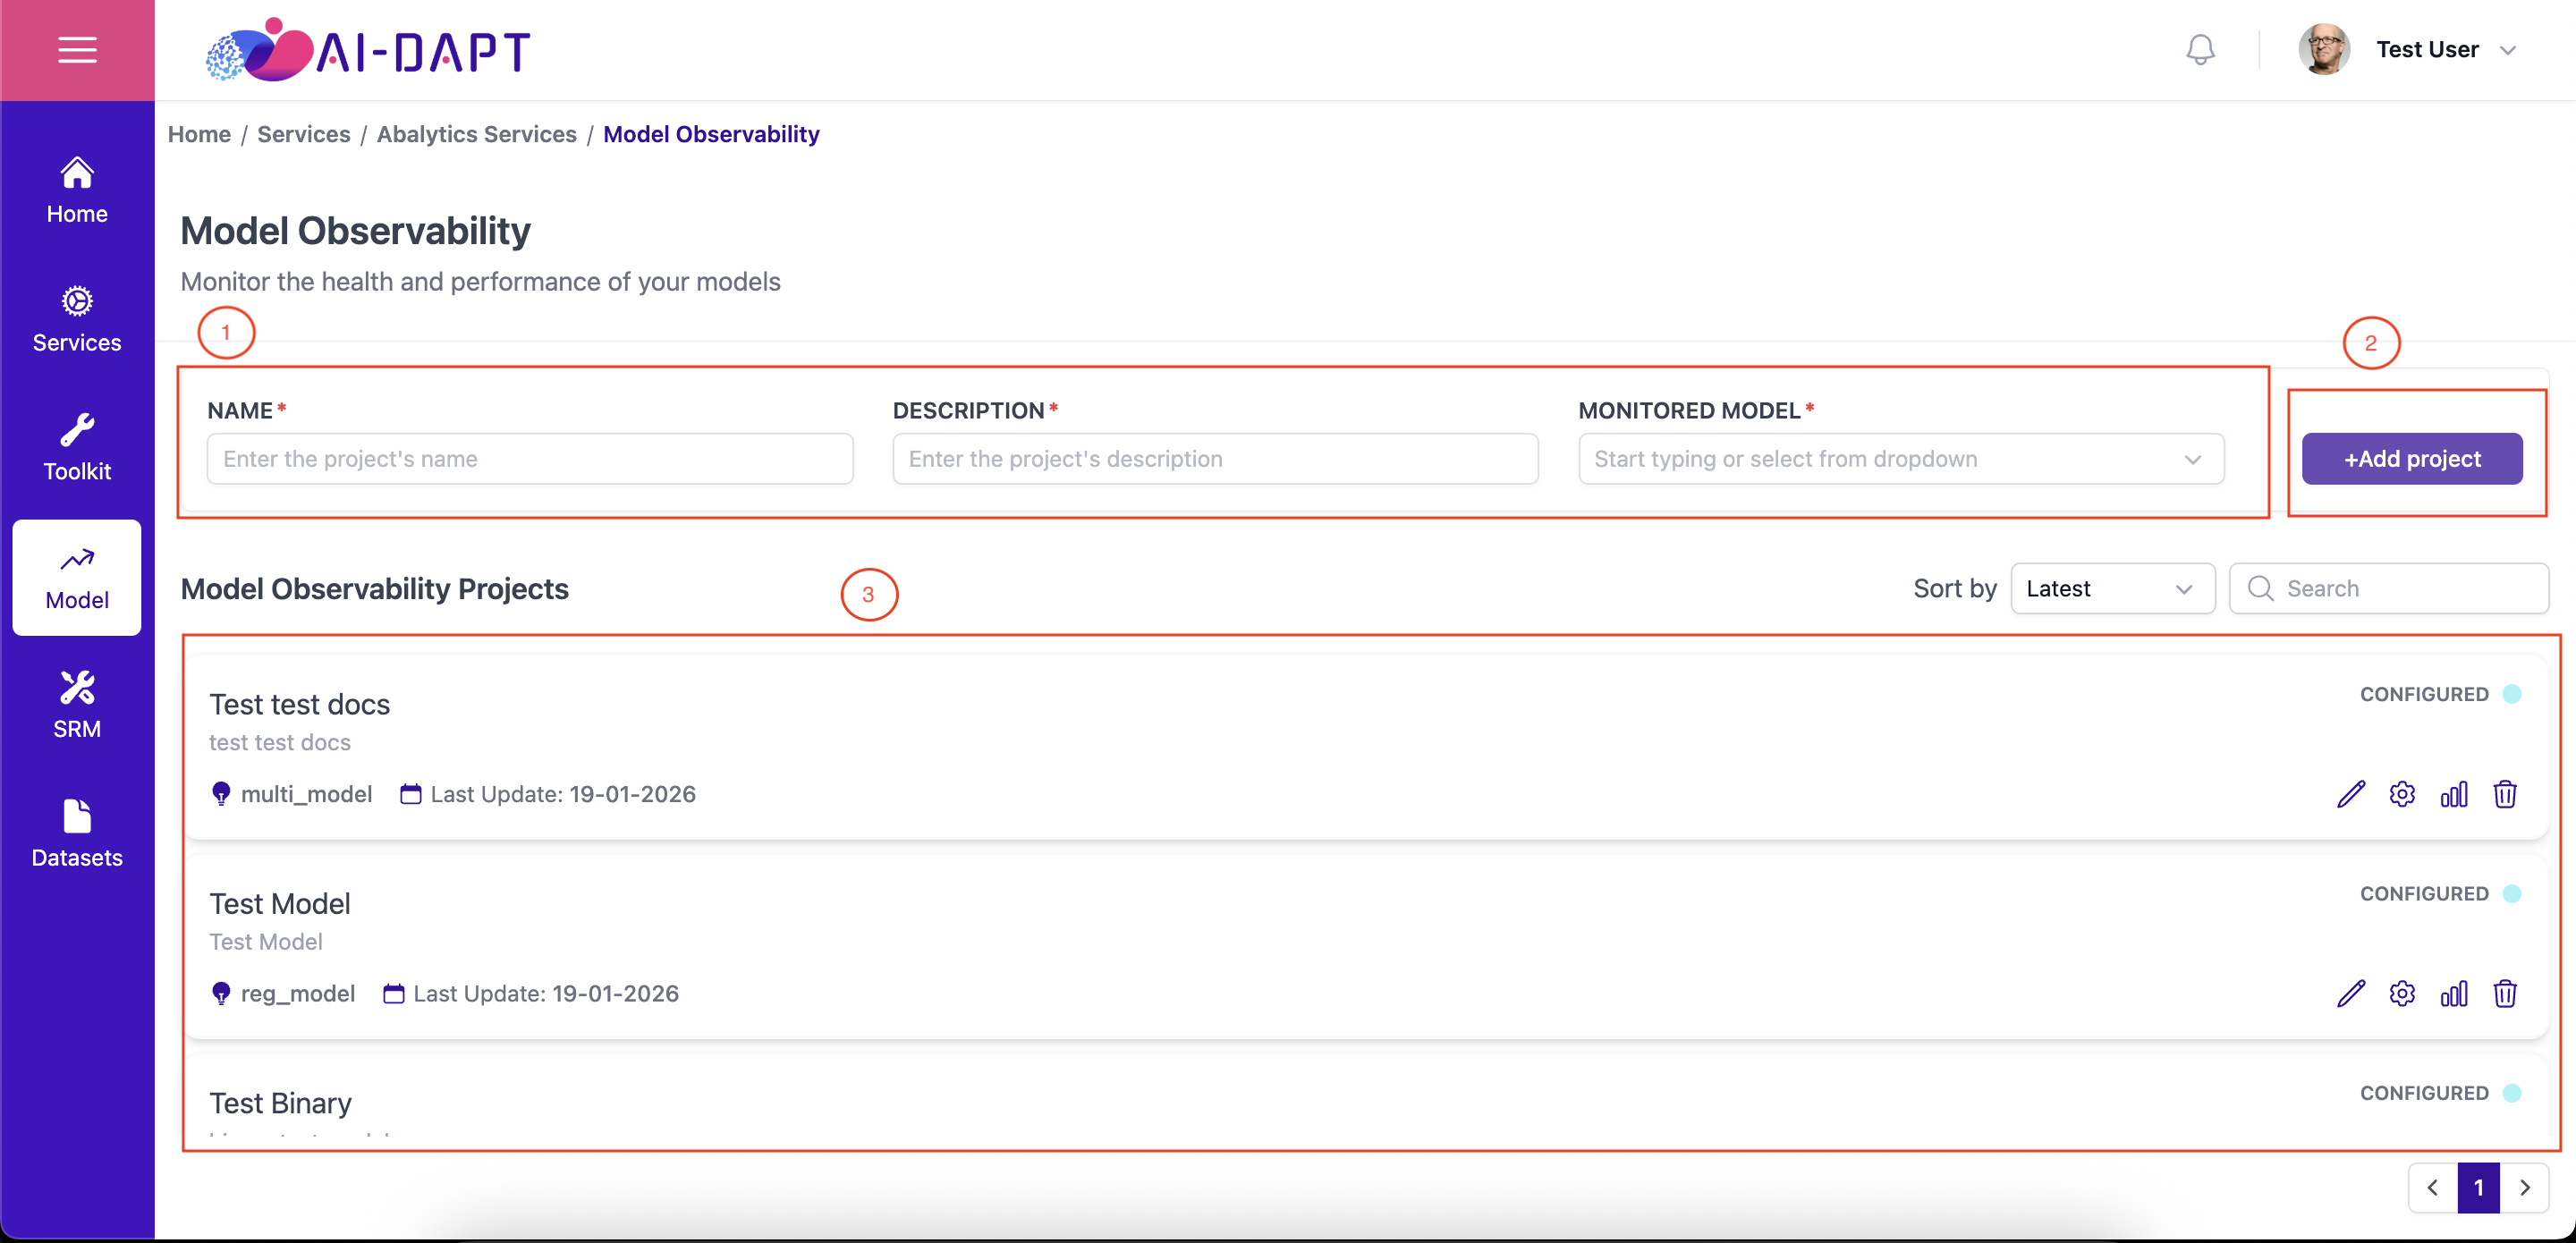The width and height of the screenshot is (2576, 1243).
Task: Click the multi_model lightbulb icon
Action: click(x=221, y=795)
